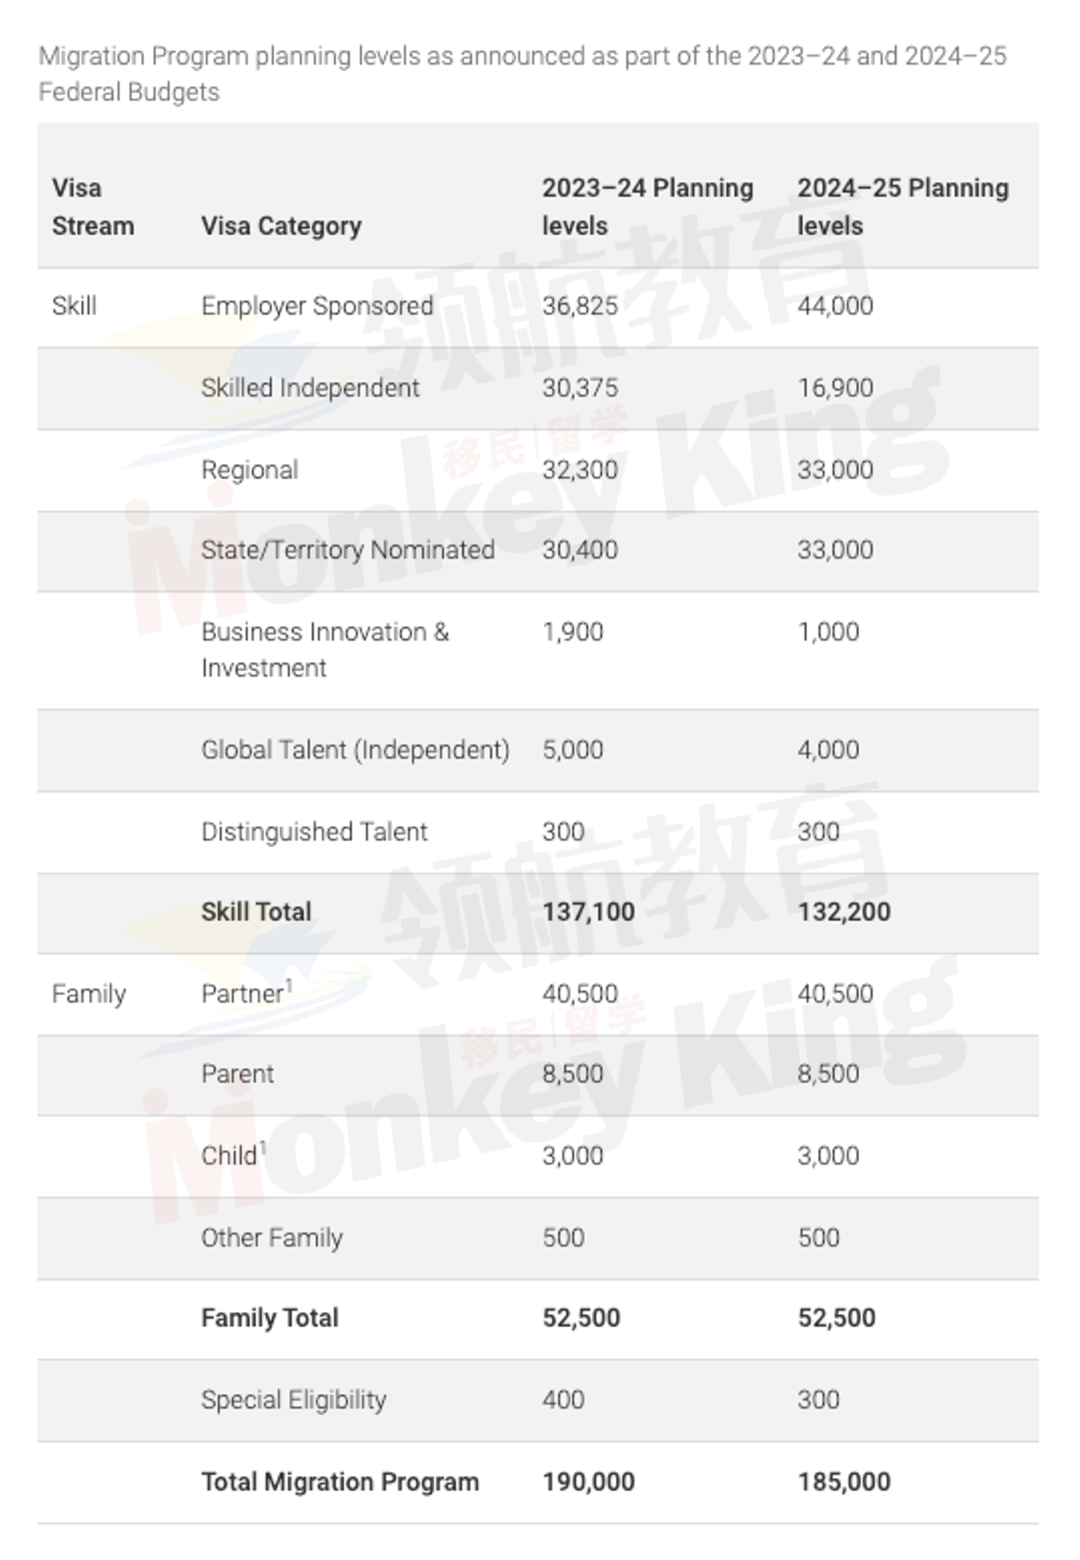
Task: Select the Skill Total 137,100 value
Action: coord(588,912)
